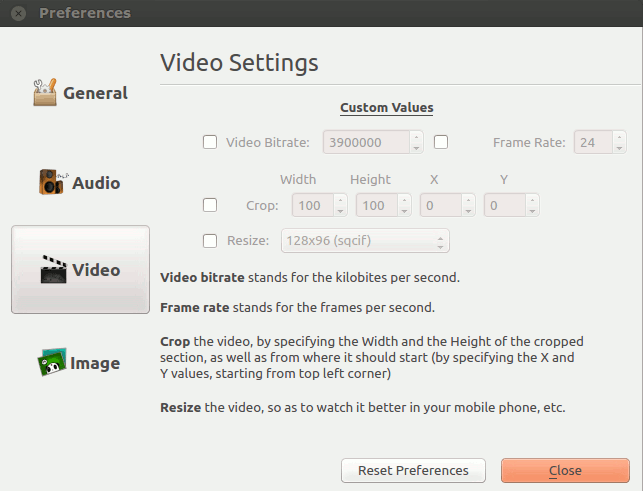Screen dimensions: 643x491
Task: Increase the Crop Y value
Action: [x=532, y=200]
